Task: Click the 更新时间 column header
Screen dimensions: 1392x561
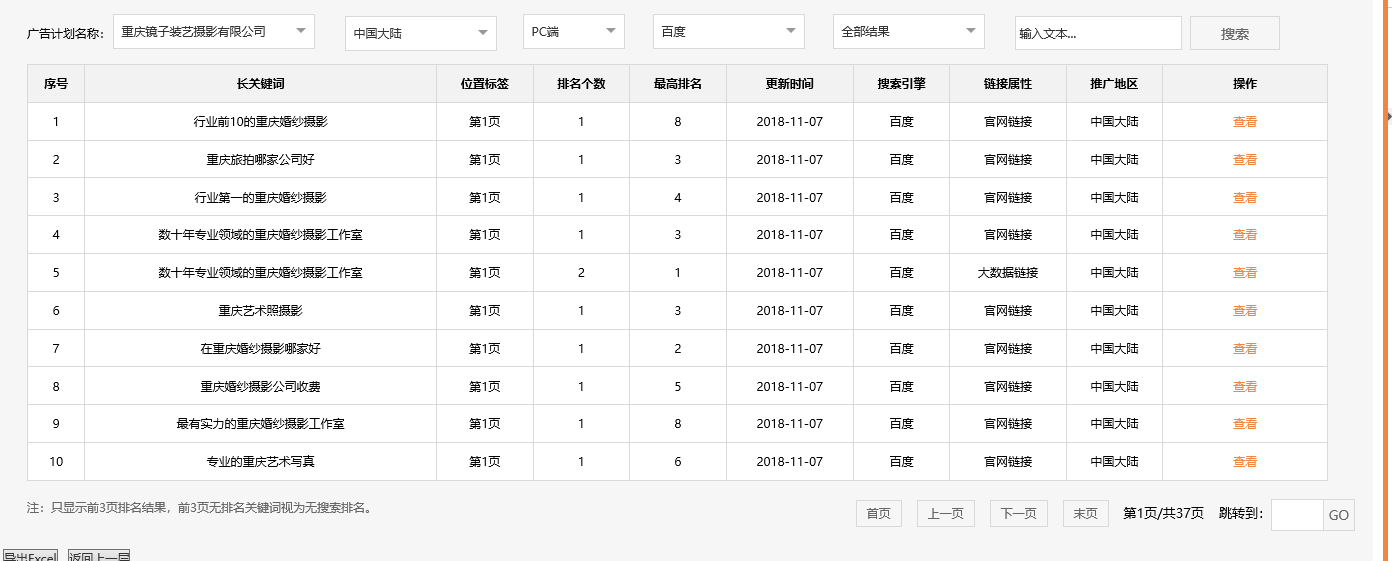Action: (x=790, y=84)
